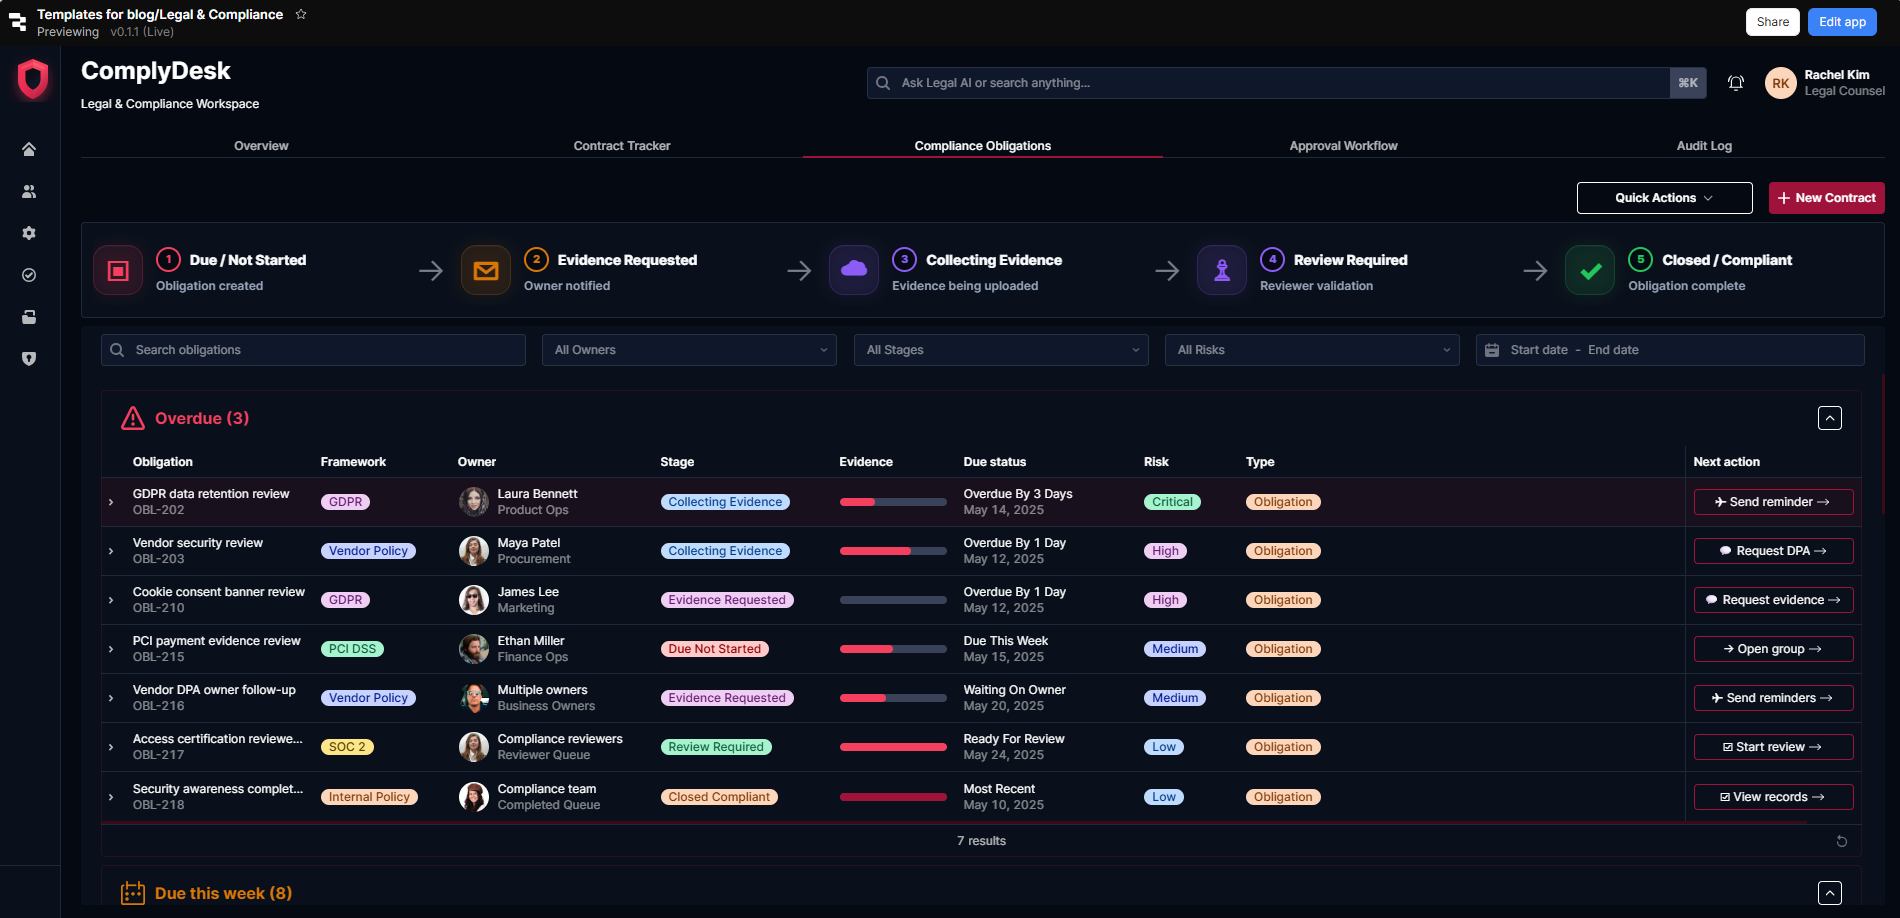Screen dimensions: 1900x918
Task: Click the Due this week calendar icon
Action: tap(133, 893)
